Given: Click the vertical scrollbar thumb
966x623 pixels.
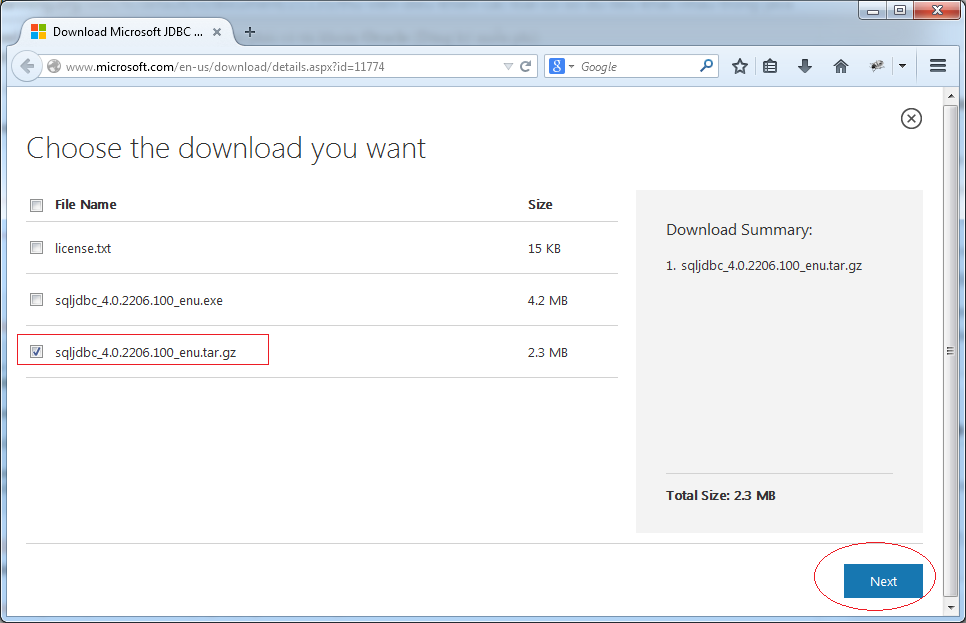Looking at the screenshot, I should [x=951, y=351].
